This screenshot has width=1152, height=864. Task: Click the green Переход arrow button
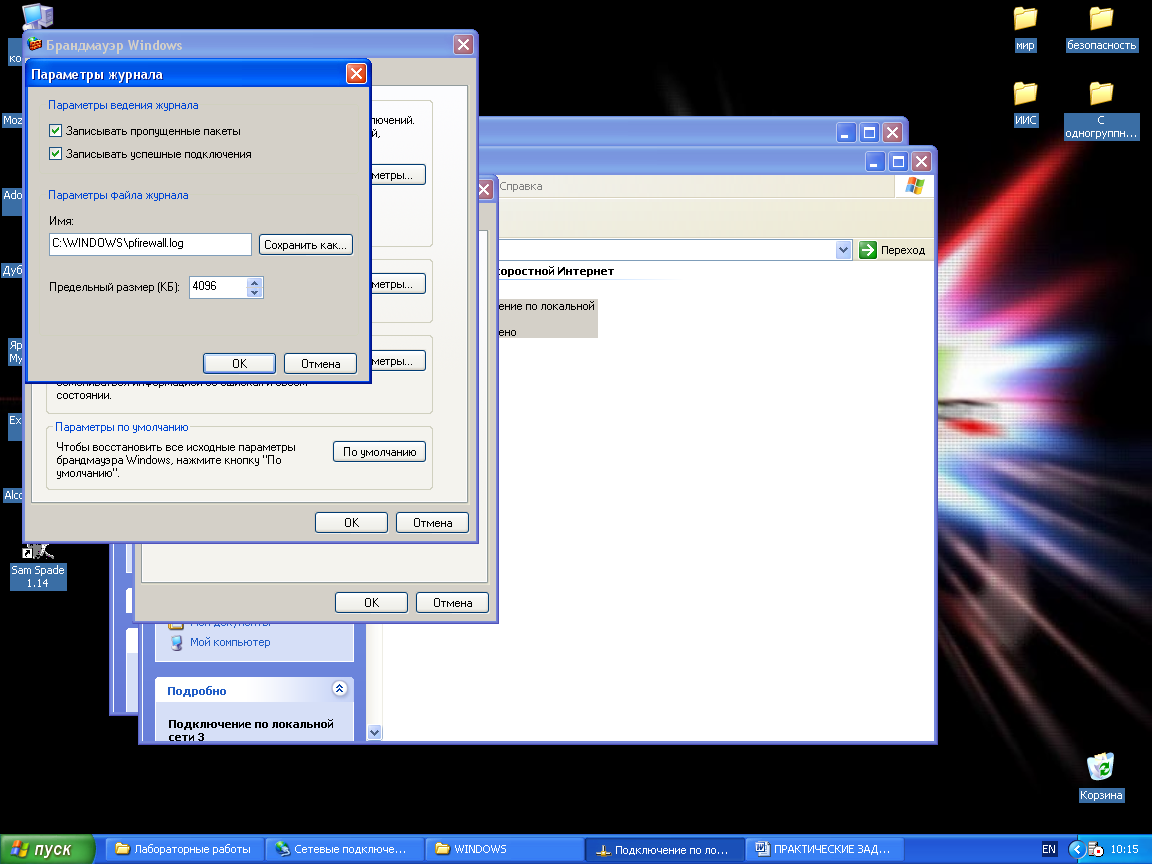[x=868, y=250]
